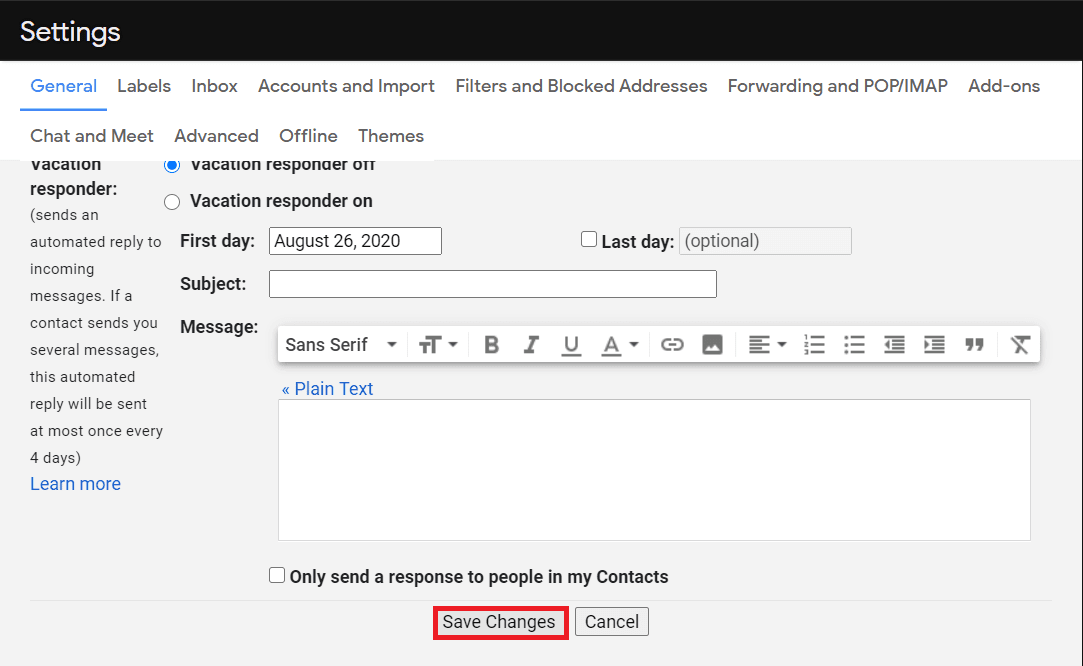Open the text size dropdown

coord(439,344)
